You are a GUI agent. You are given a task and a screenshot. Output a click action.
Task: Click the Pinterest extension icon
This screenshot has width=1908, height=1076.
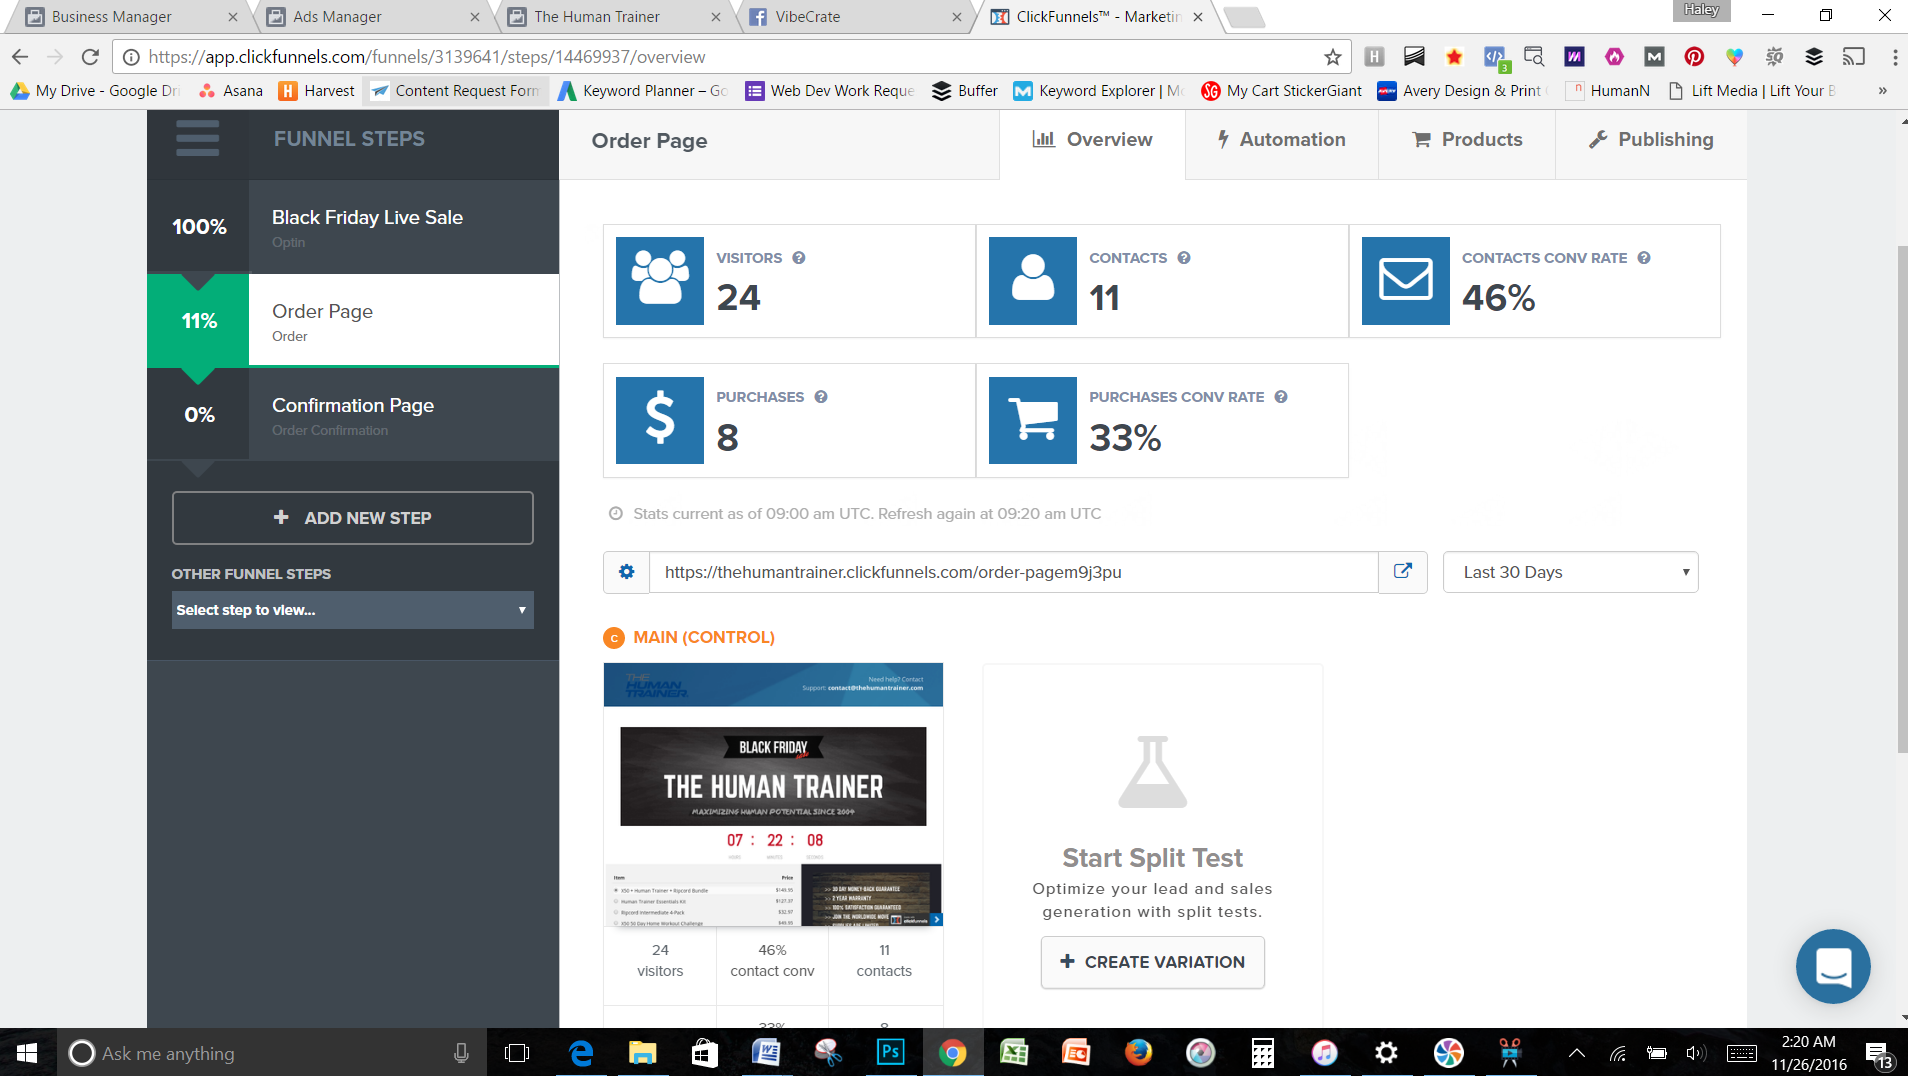tap(1694, 57)
